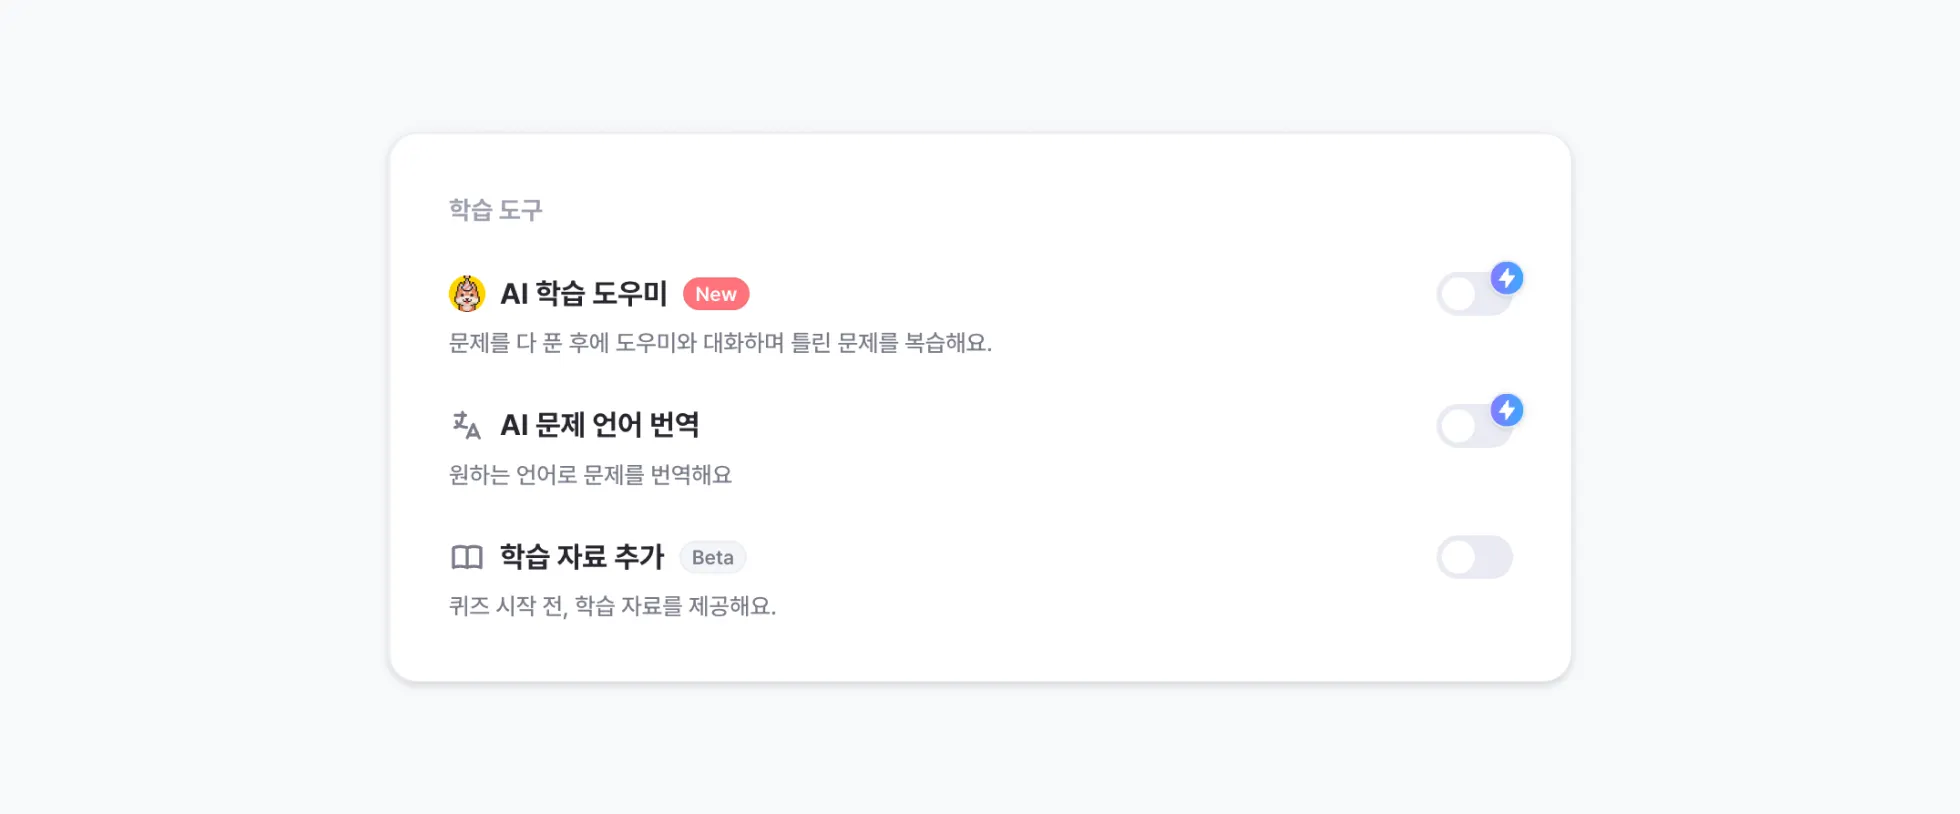Click the gray Beta badge
1960x814 pixels.
pyautogui.click(x=712, y=558)
